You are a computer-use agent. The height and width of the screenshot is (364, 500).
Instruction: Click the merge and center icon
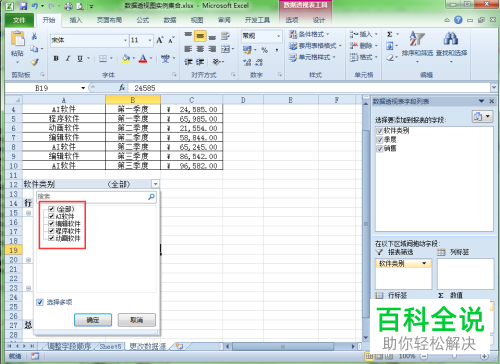(225, 49)
